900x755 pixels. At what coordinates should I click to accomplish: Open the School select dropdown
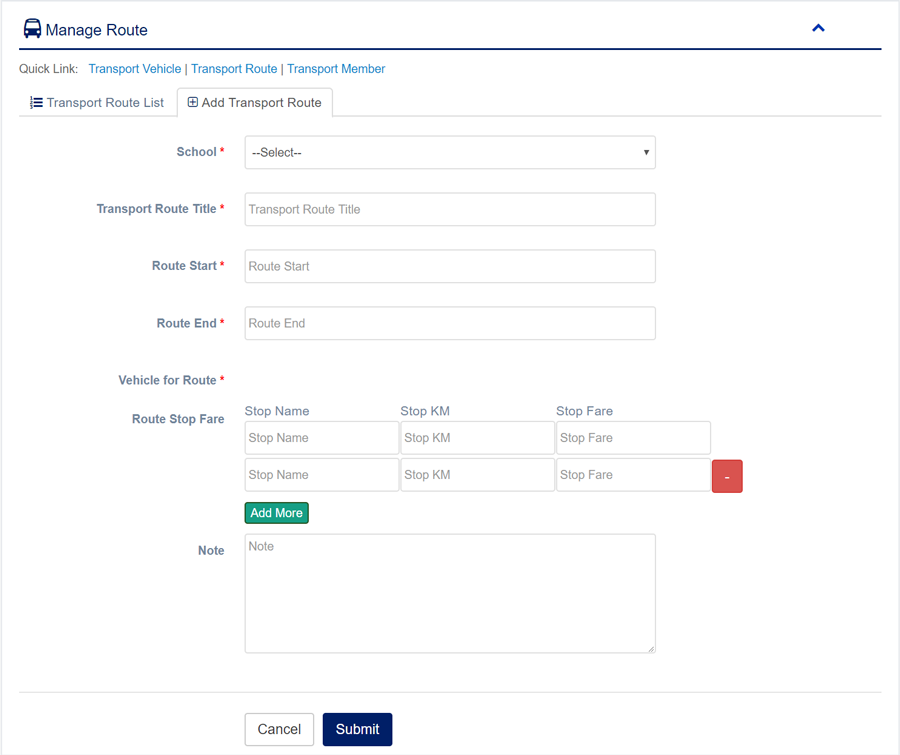450,153
